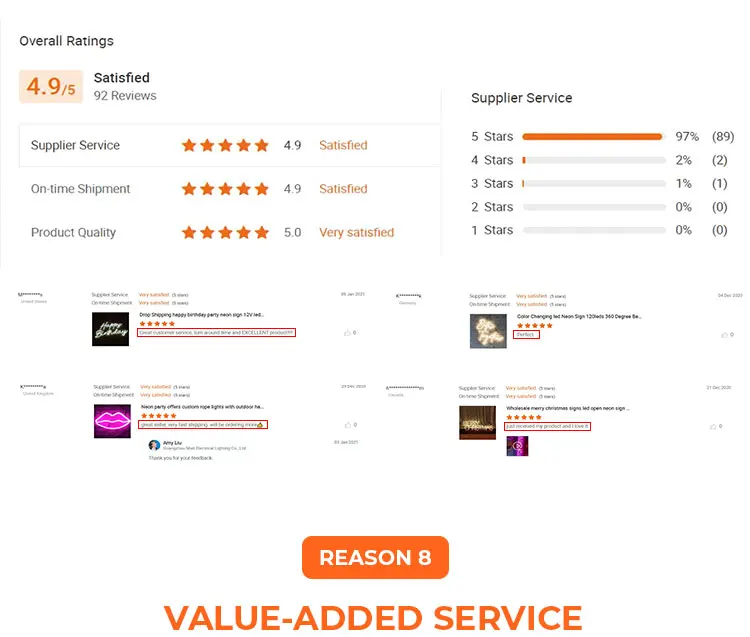Like the pink lips neon review

coord(346,425)
